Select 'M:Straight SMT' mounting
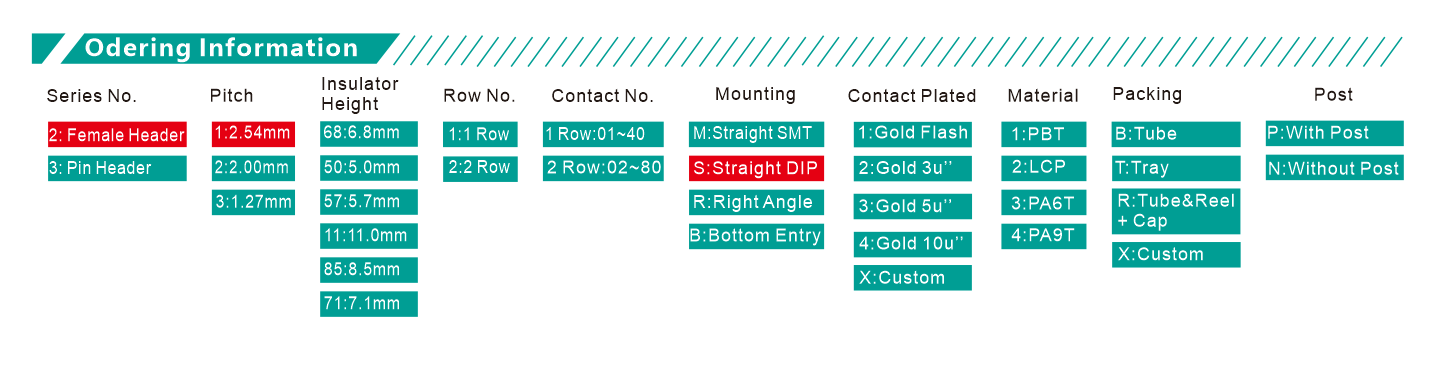This screenshot has height=368, width=1442. (x=756, y=134)
